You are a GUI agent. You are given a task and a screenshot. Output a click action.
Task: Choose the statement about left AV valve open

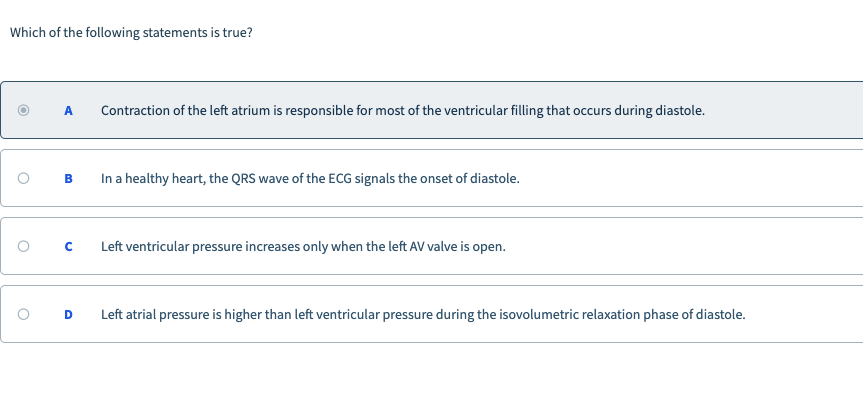[x=303, y=247]
